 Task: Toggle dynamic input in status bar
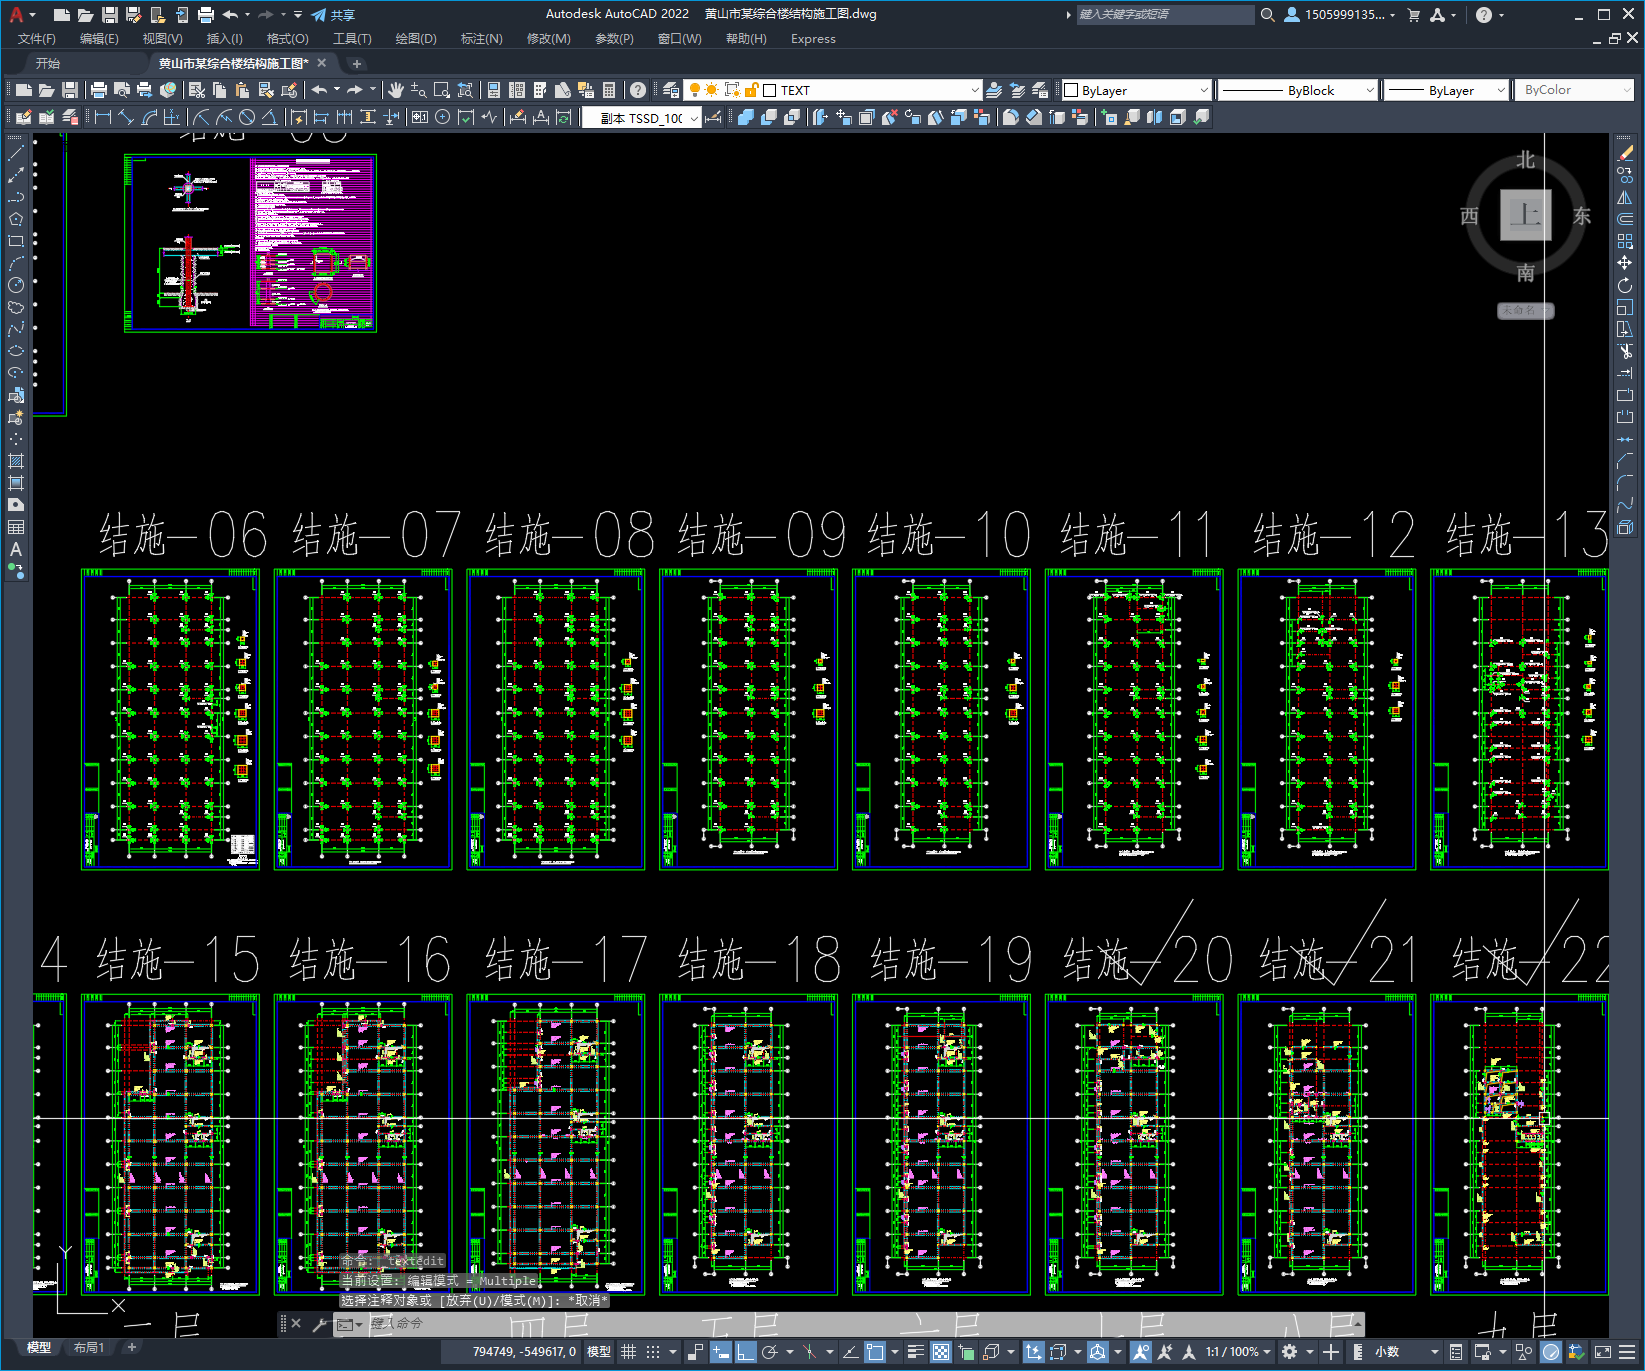click(x=721, y=1352)
